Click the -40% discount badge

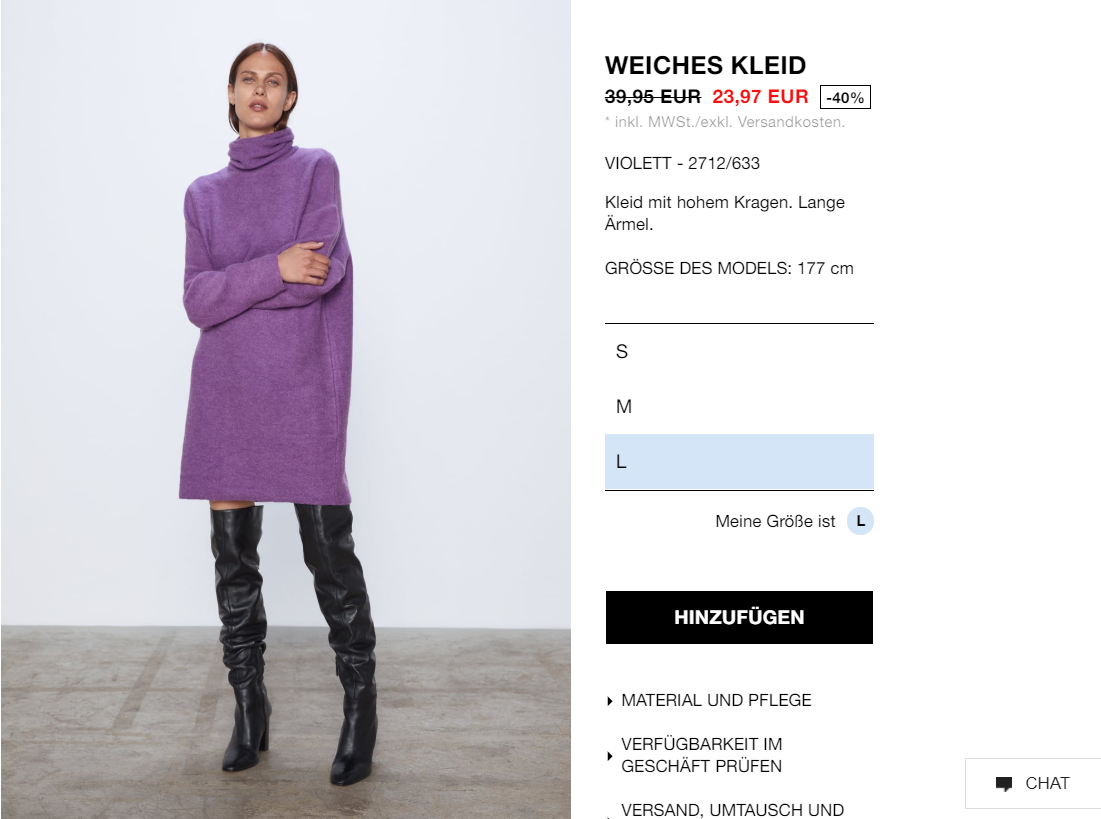pyautogui.click(x=845, y=98)
